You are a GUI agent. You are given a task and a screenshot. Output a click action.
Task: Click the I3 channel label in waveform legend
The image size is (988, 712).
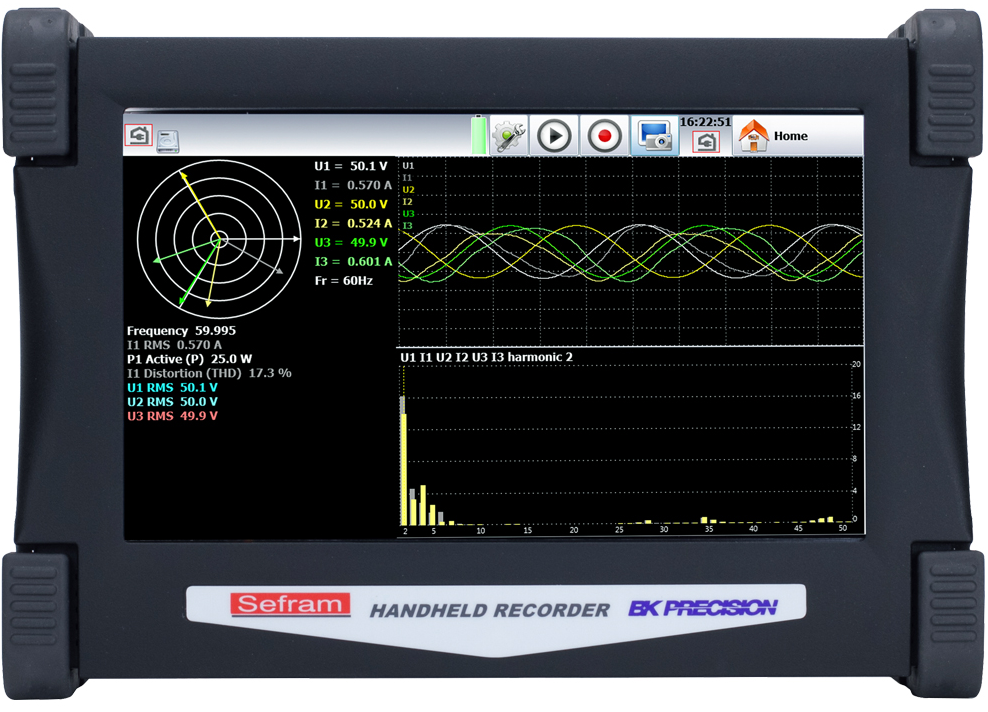407,226
